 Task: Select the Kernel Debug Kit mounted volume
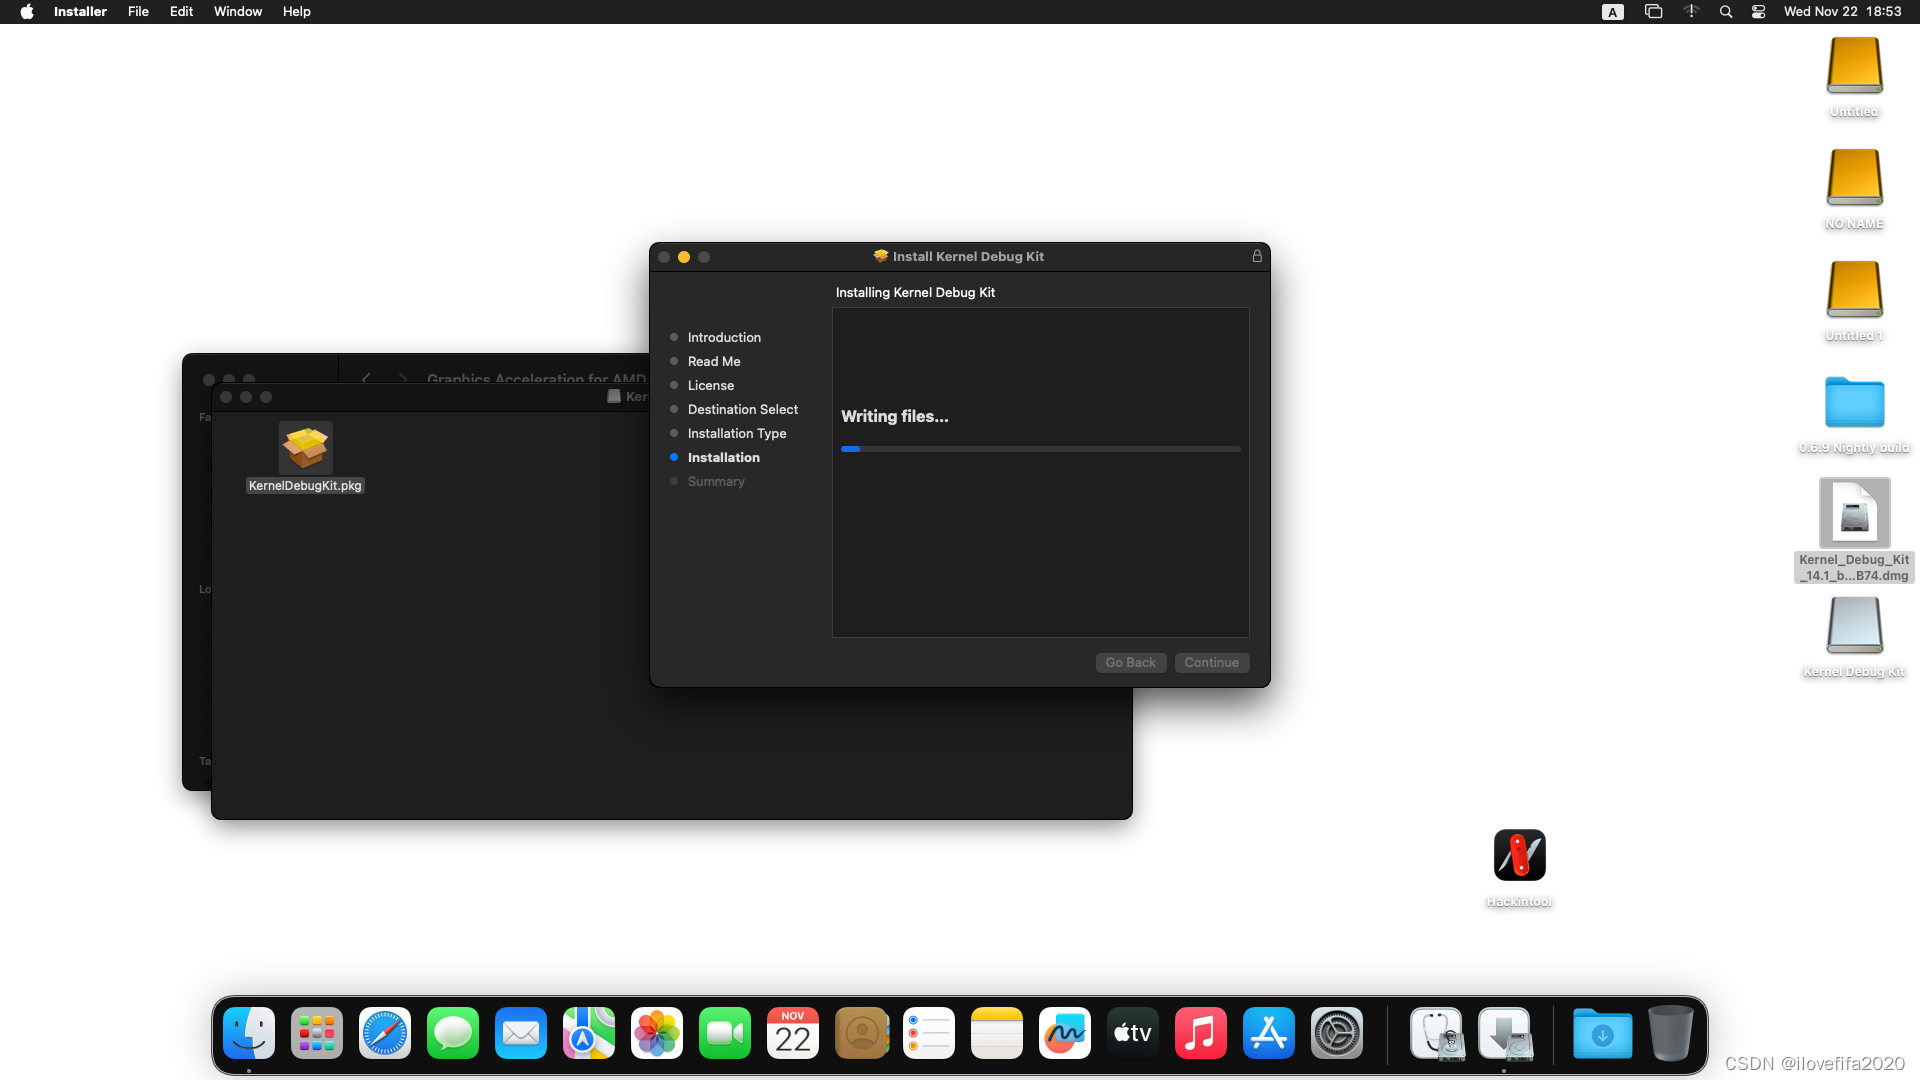[1854, 626]
